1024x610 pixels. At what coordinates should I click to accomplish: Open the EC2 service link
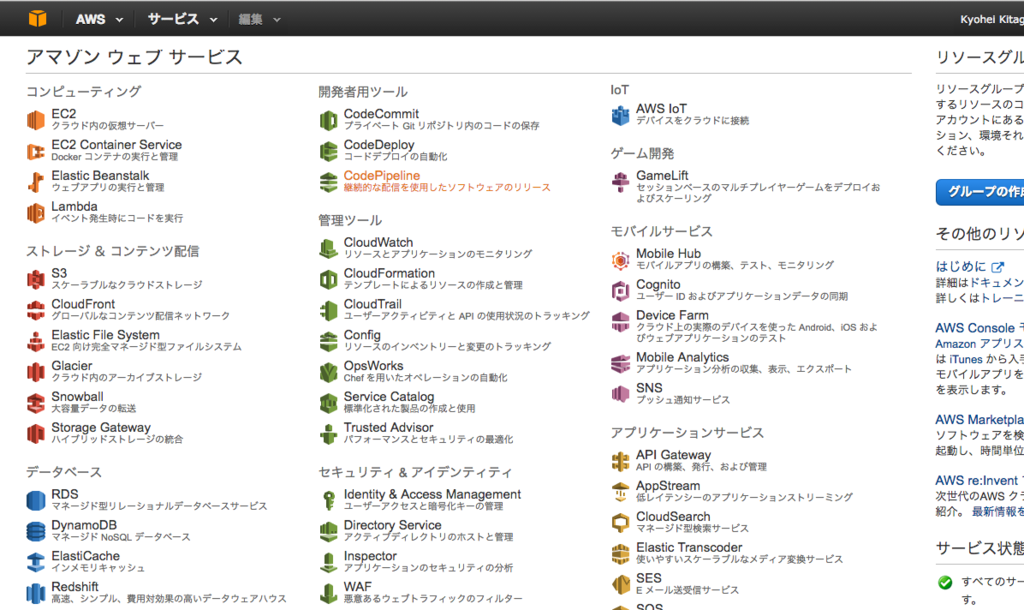click(x=64, y=114)
